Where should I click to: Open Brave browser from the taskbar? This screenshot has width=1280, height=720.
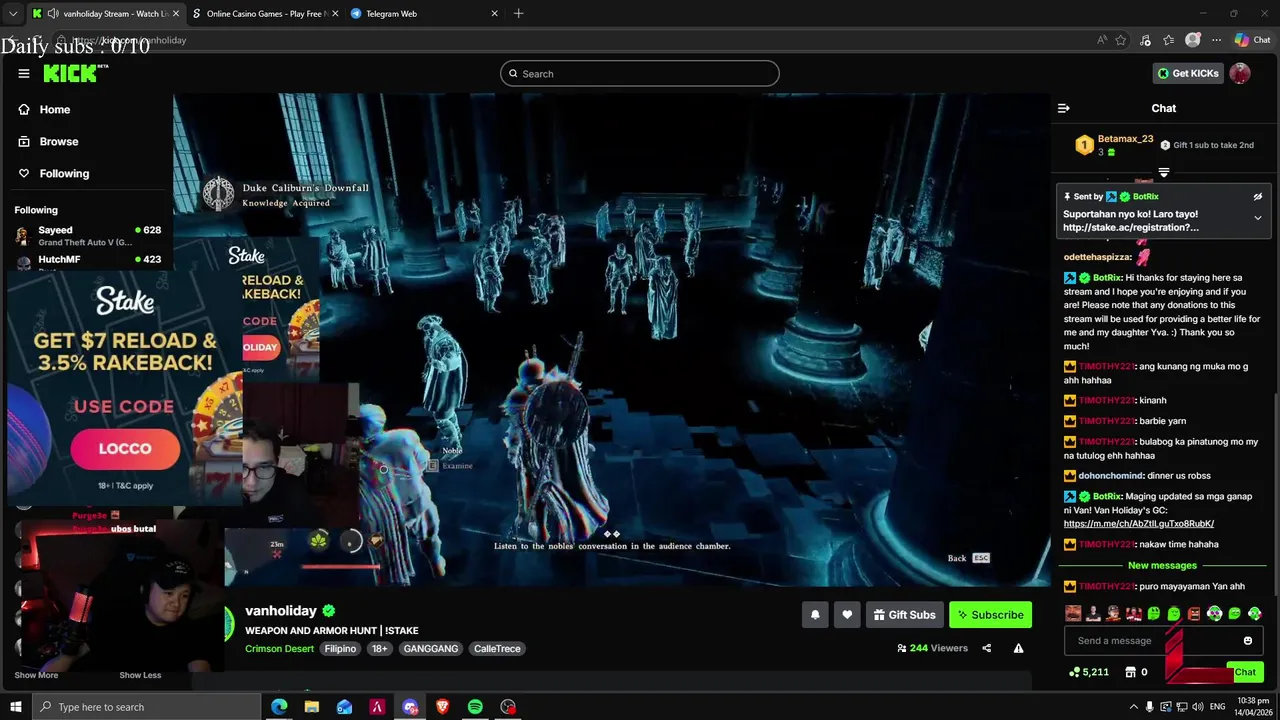442,707
